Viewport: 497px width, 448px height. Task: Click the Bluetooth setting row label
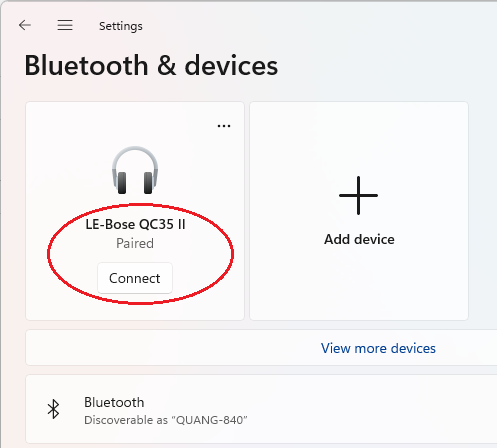click(114, 402)
